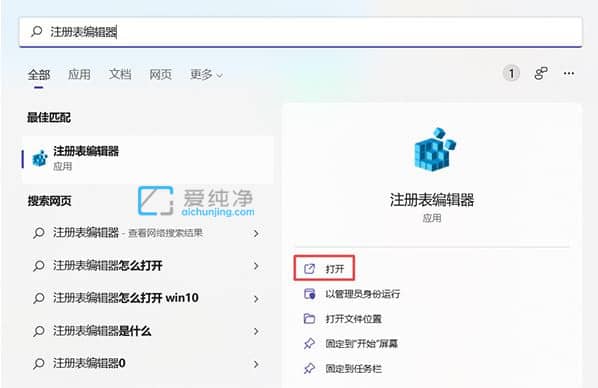Click the admin shield icon

[x=309, y=294]
